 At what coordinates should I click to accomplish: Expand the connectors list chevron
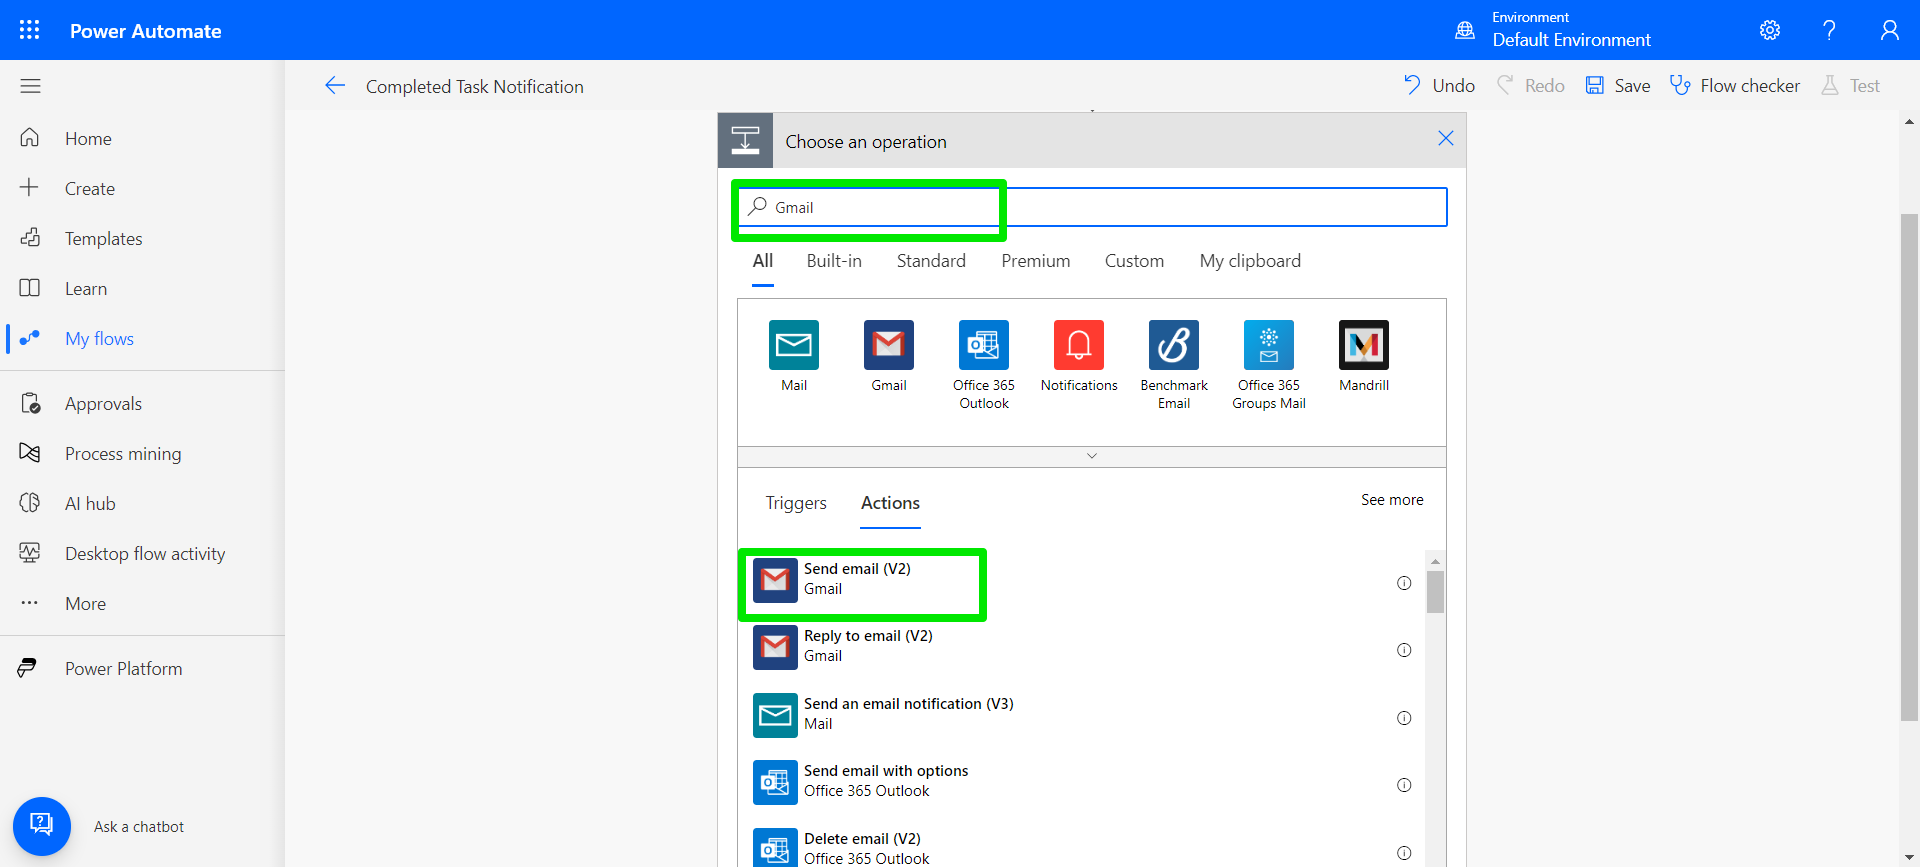1092,456
